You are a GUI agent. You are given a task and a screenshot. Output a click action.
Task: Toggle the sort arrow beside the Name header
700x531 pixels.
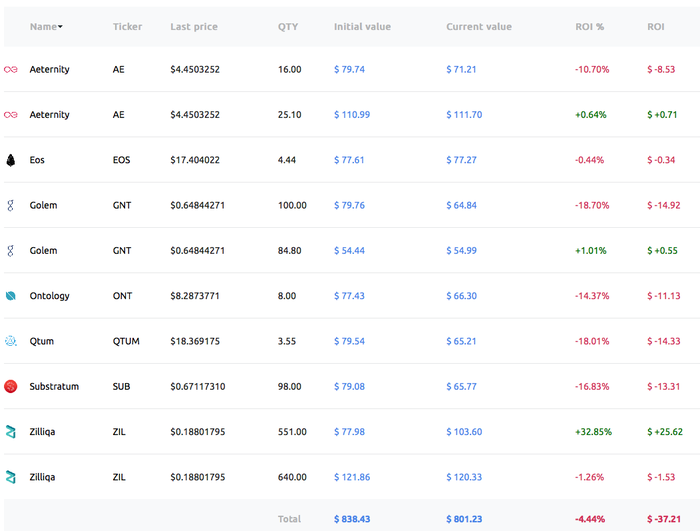(x=60, y=27)
